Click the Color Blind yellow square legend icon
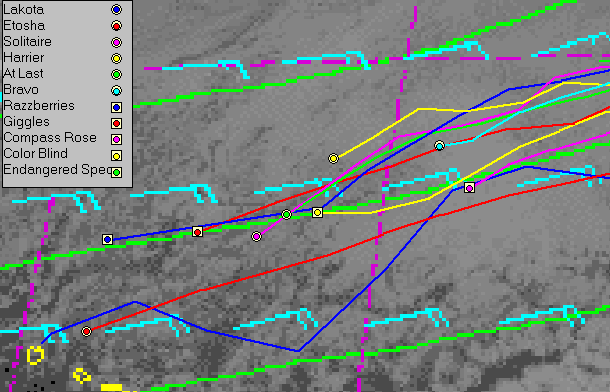Screen dimensions: 610x392 116,156
